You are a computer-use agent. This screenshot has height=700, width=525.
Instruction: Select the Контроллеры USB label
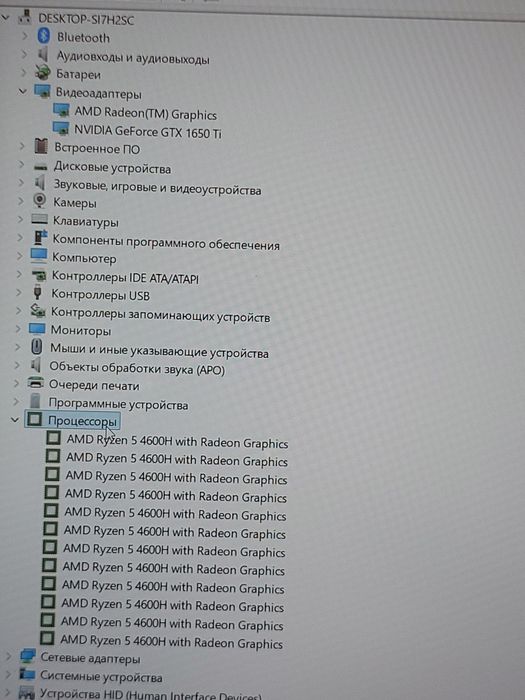tap(100, 295)
